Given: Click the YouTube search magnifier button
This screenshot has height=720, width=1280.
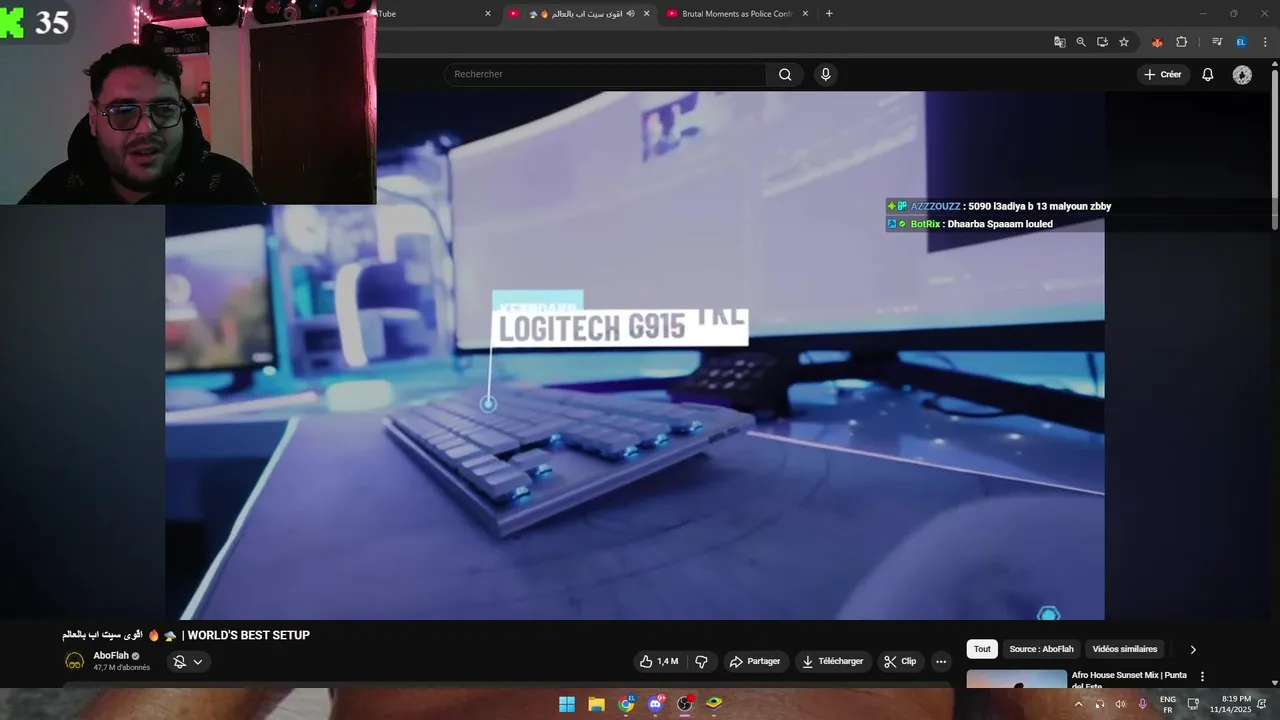Looking at the screenshot, I should coord(785,74).
